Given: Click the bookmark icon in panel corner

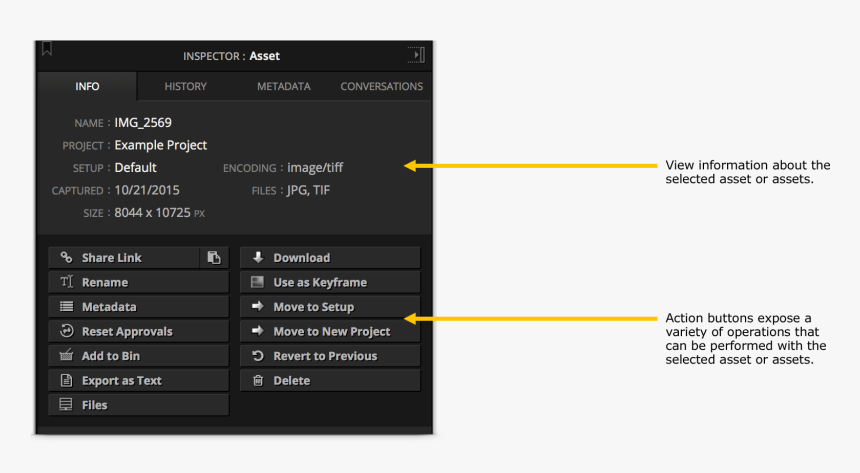Looking at the screenshot, I should 47,49.
